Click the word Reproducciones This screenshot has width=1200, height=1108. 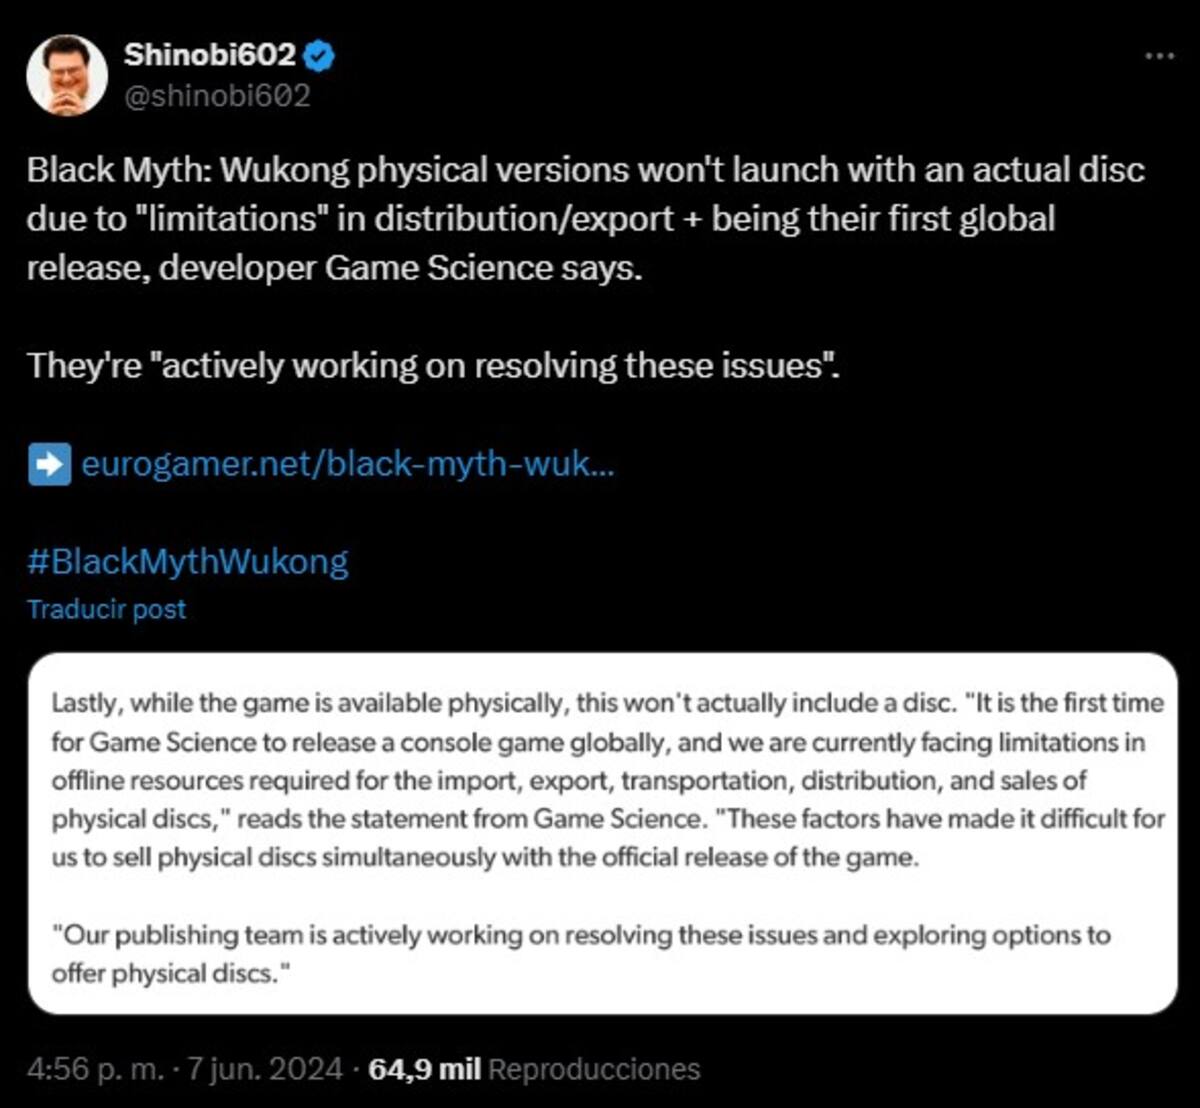click(x=595, y=1069)
